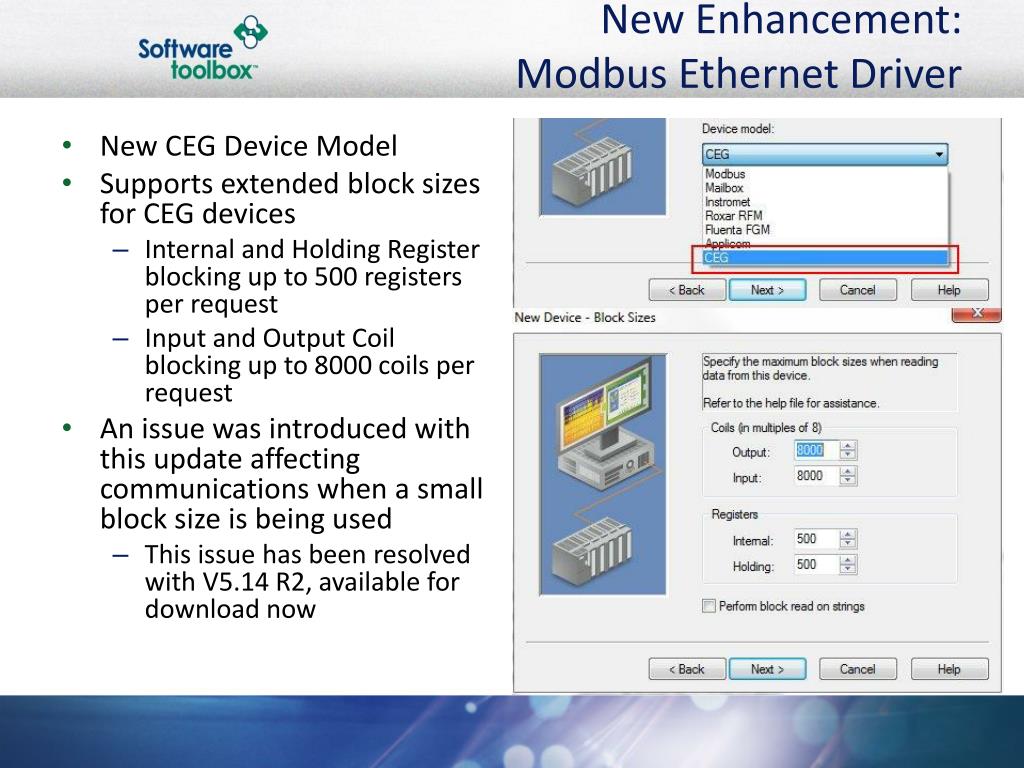Cancel the device model dialog
The width and height of the screenshot is (1024, 768).
tap(857, 290)
